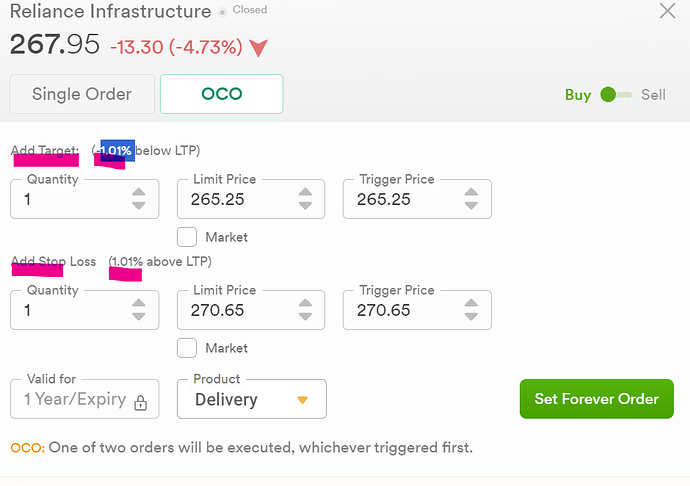Raise Stop Loss trigger price up arrow
The height and width of the screenshot is (486, 690).
click(471, 303)
